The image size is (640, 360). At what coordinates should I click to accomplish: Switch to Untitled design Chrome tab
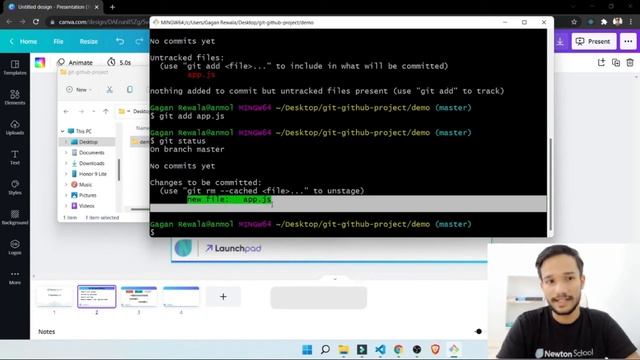pyautogui.click(x=53, y=7)
